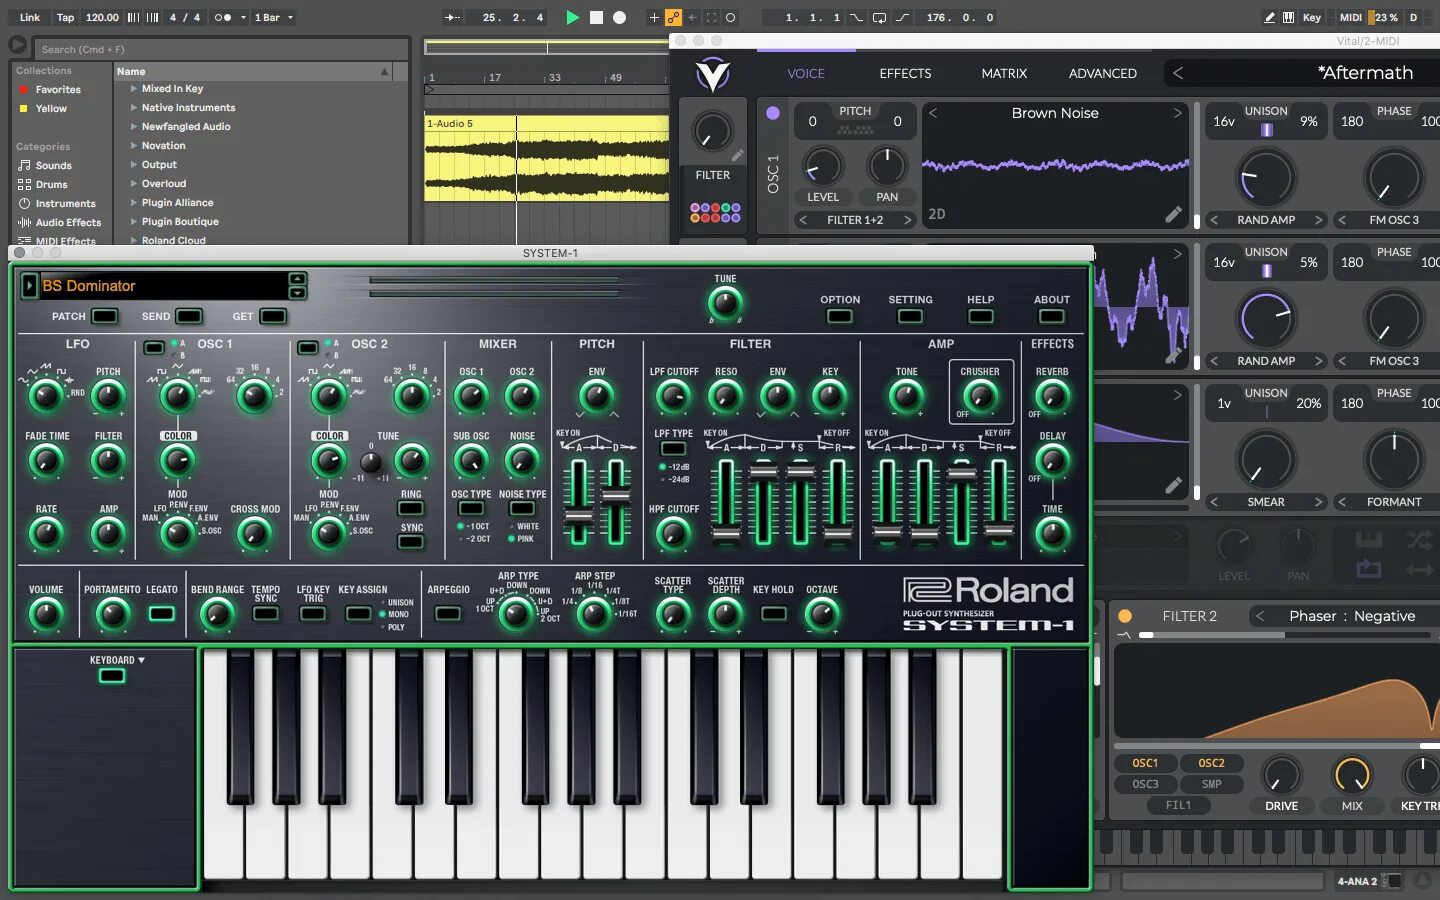Click the HELP button on SYSTEM-1

980,316
